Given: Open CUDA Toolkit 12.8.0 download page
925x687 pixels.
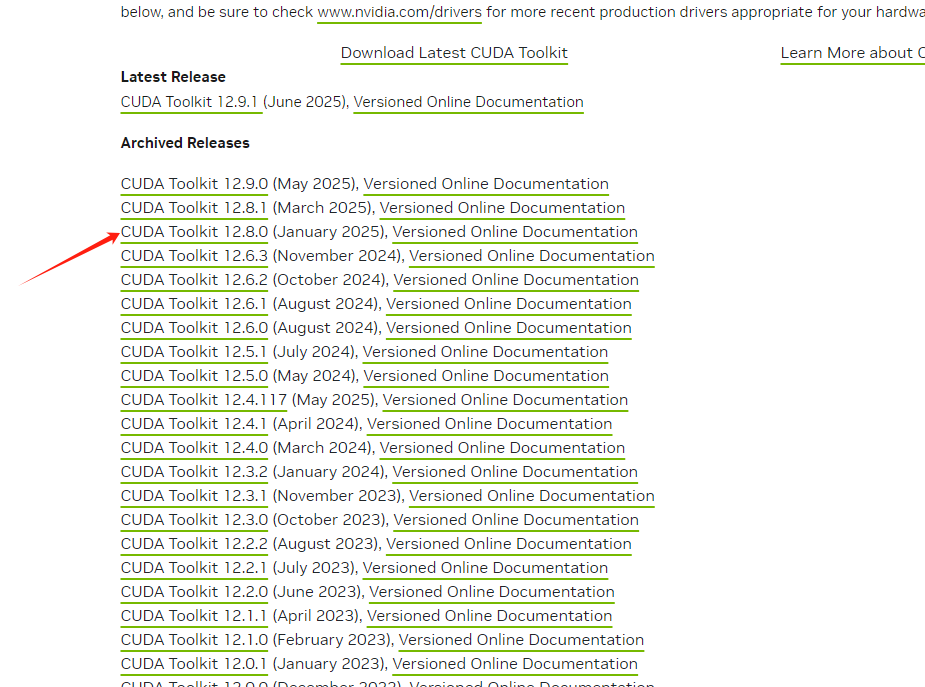Looking at the screenshot, I should pyautogui.click(x=194, y=232).
